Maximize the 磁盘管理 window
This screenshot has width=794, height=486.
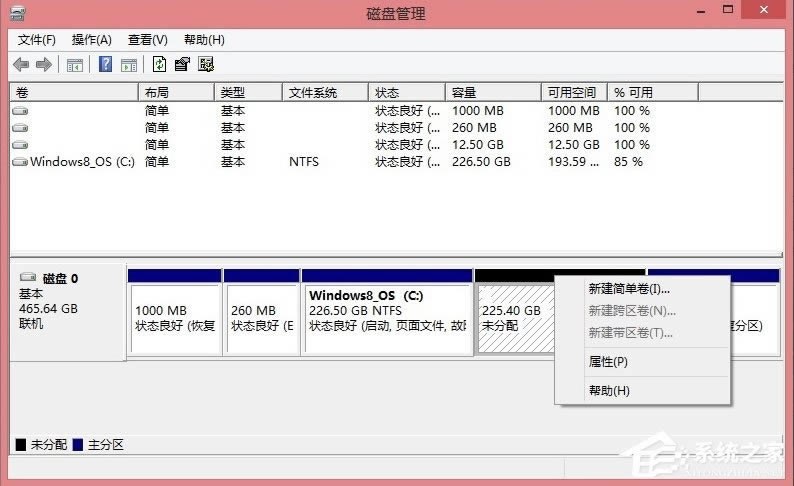[728, 10]
